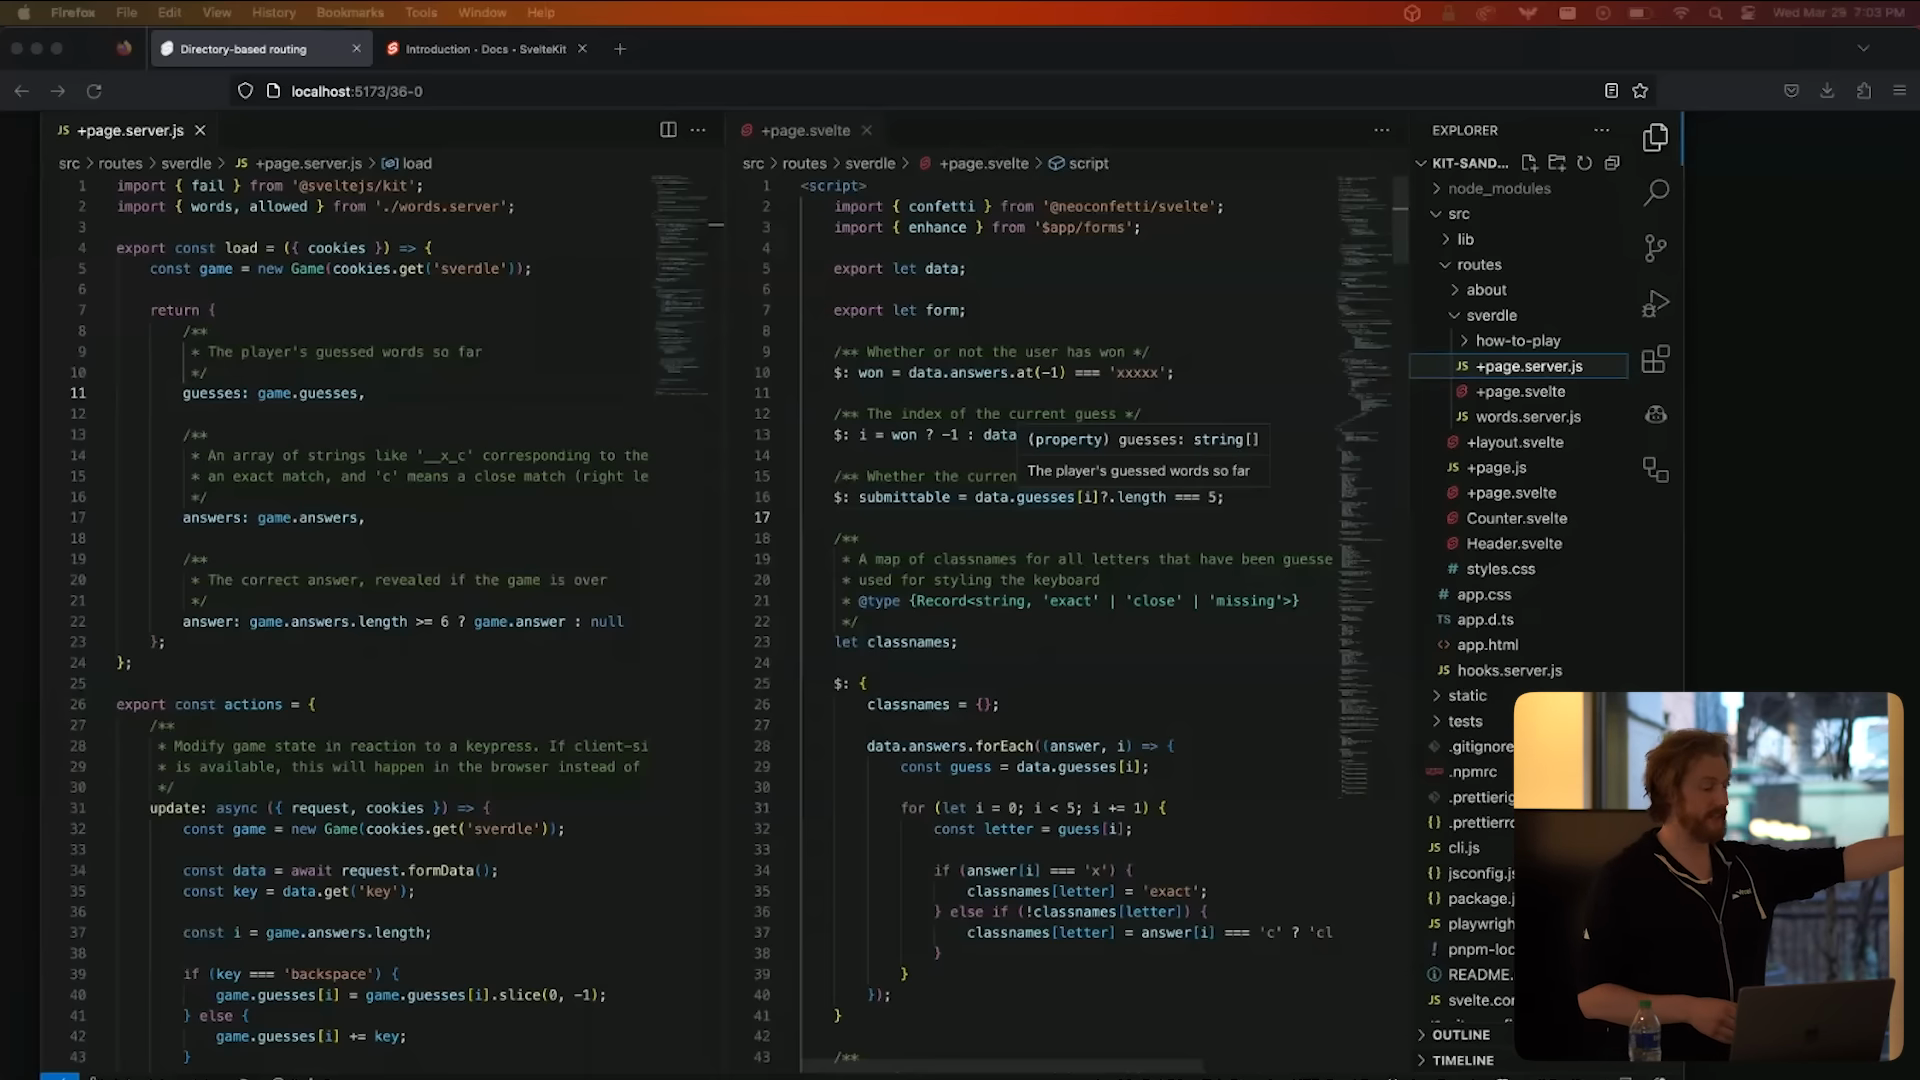
Task: Refresh the Explorer file tree
Action: click(x=1585, y=163)
